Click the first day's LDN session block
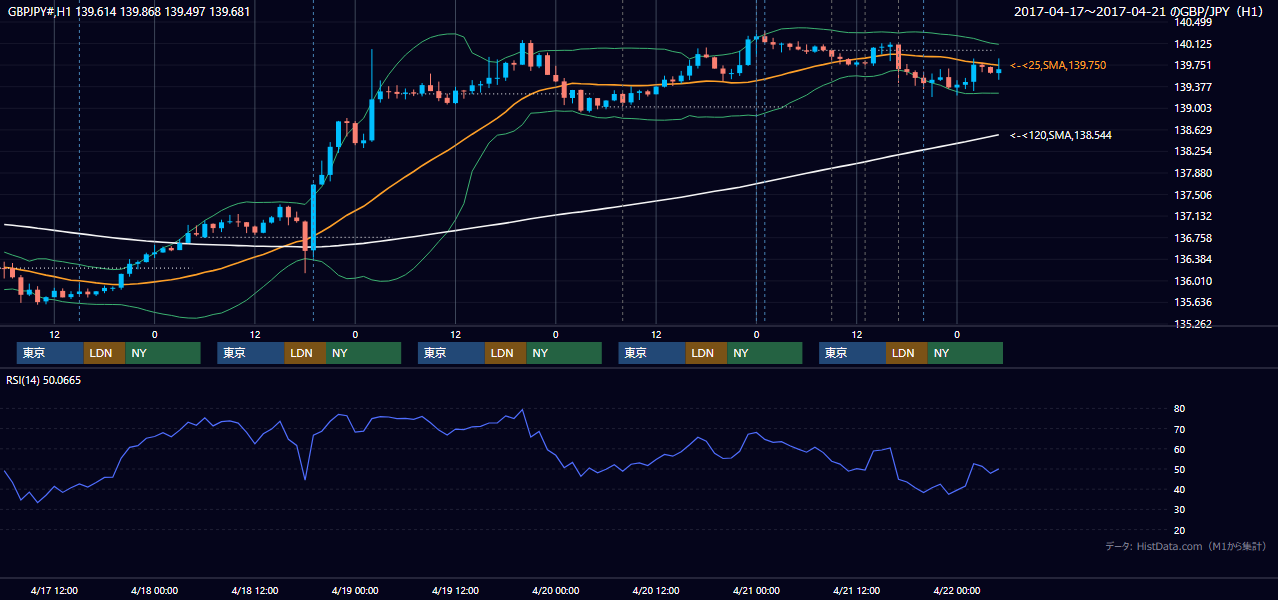1278x600 pixels. 104,353
